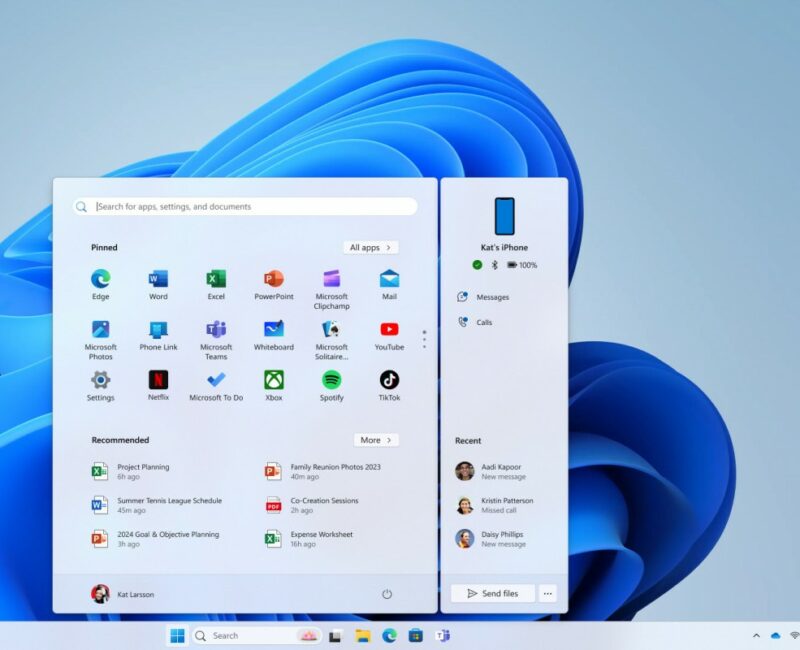The height and width of the screenshot is (650, 800).
Task: Open Edge from the Pinned apps
Action: pos(101,285)
